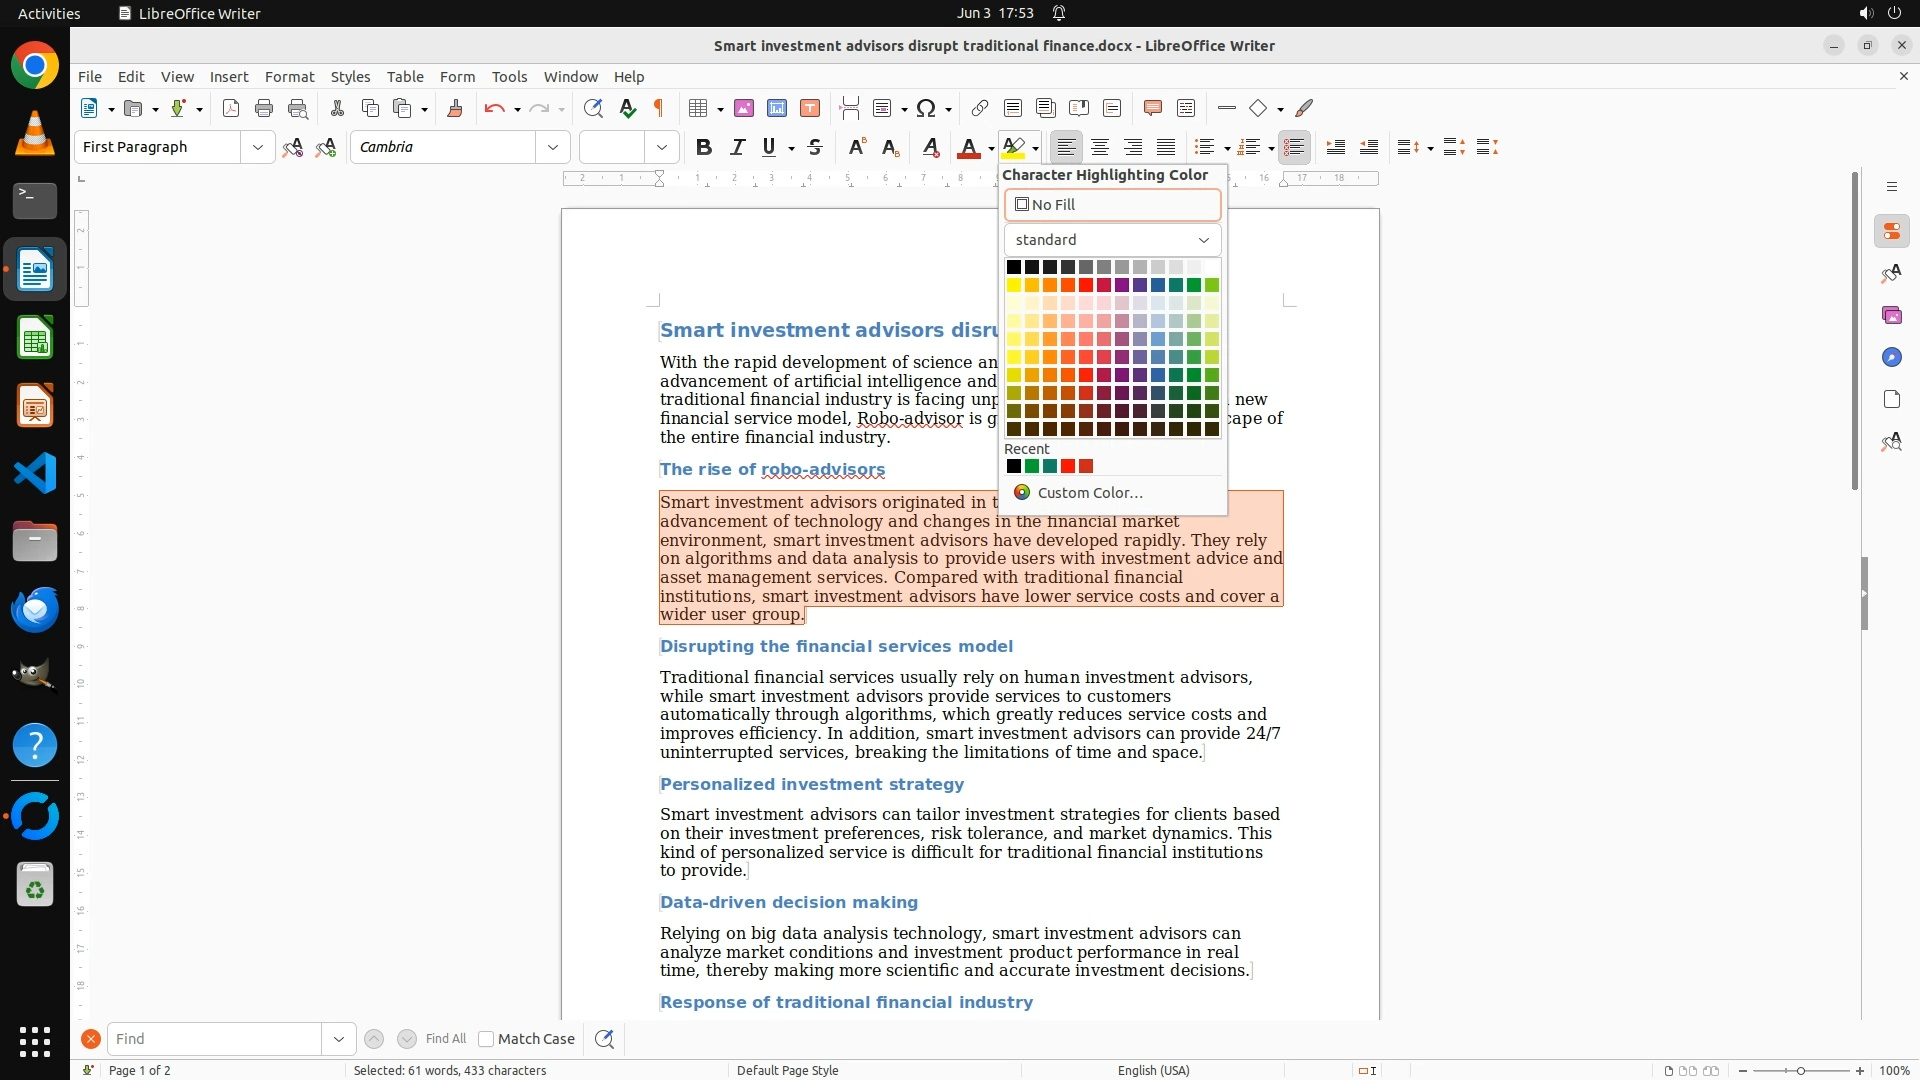Viewport: 1920px width, 1080px height.
Task: Click the Clone Formatting paintbrush
Action: [455, 108]
